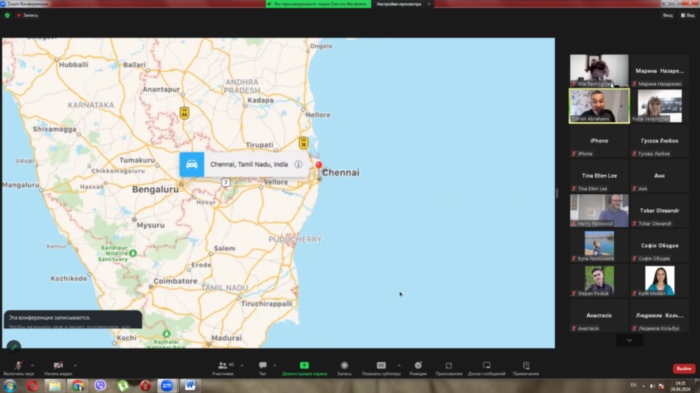Viewport: 700px width, 393px height.
Task: Open the Participants panel
Action: pyautogui.click(x=223, y=368)
